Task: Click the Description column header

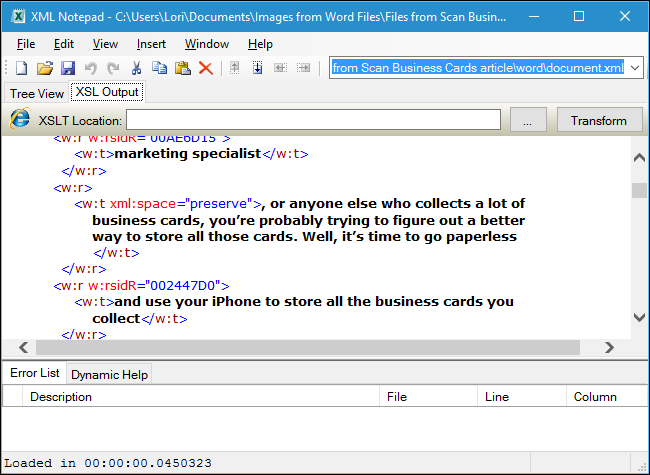Action: (x=201, y=397)
